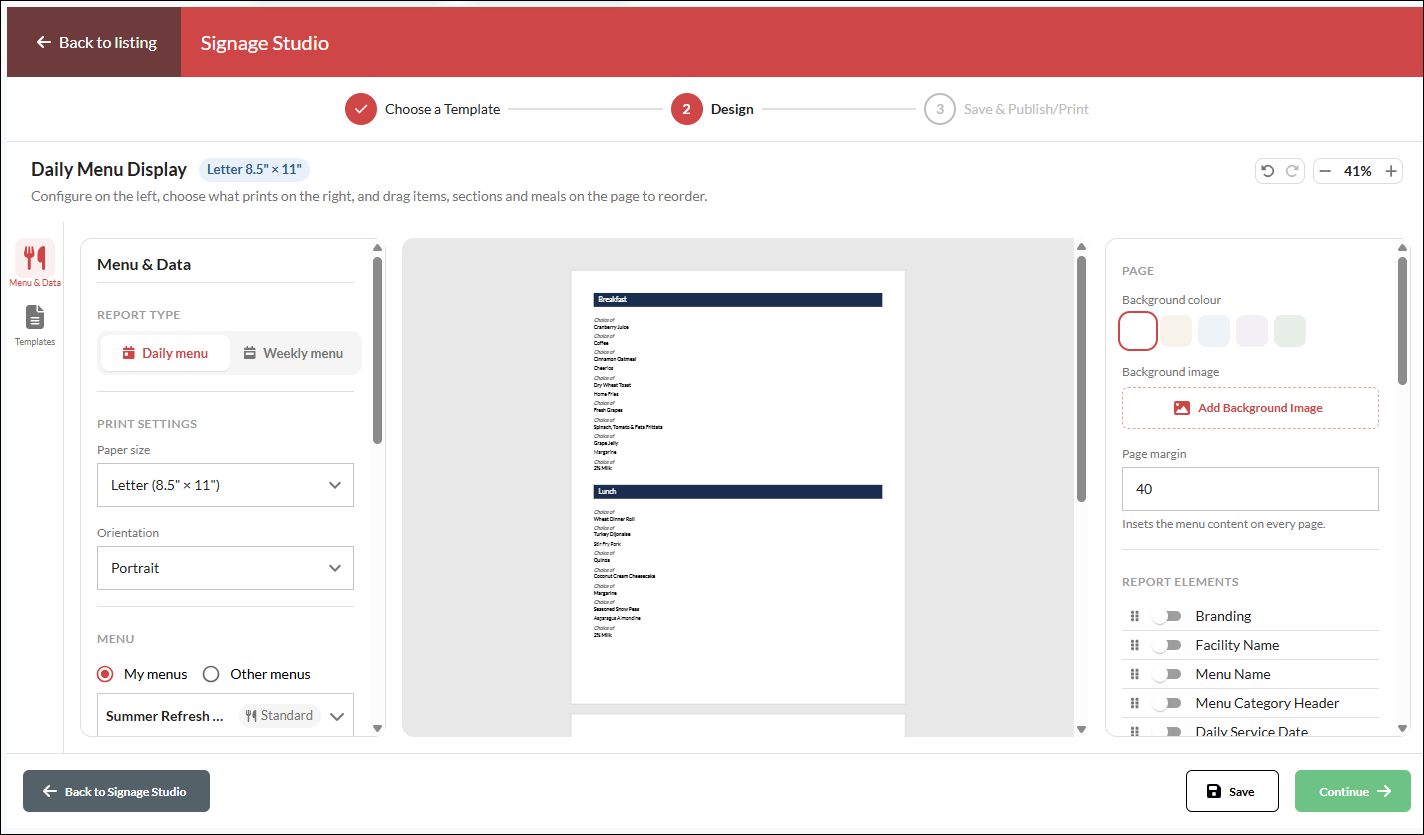
Task: Zoom out with the minus icon
Action: [1325, 171]
